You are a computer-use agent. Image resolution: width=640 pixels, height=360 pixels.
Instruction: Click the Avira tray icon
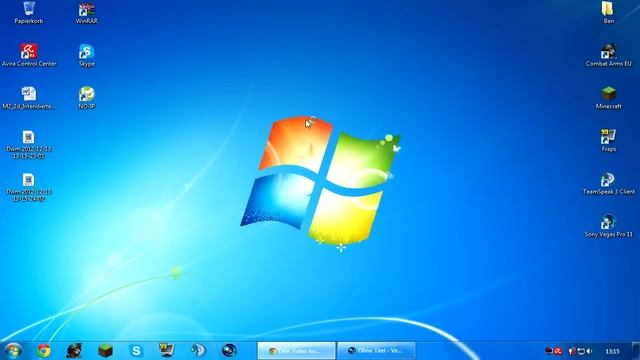point(558,351)
